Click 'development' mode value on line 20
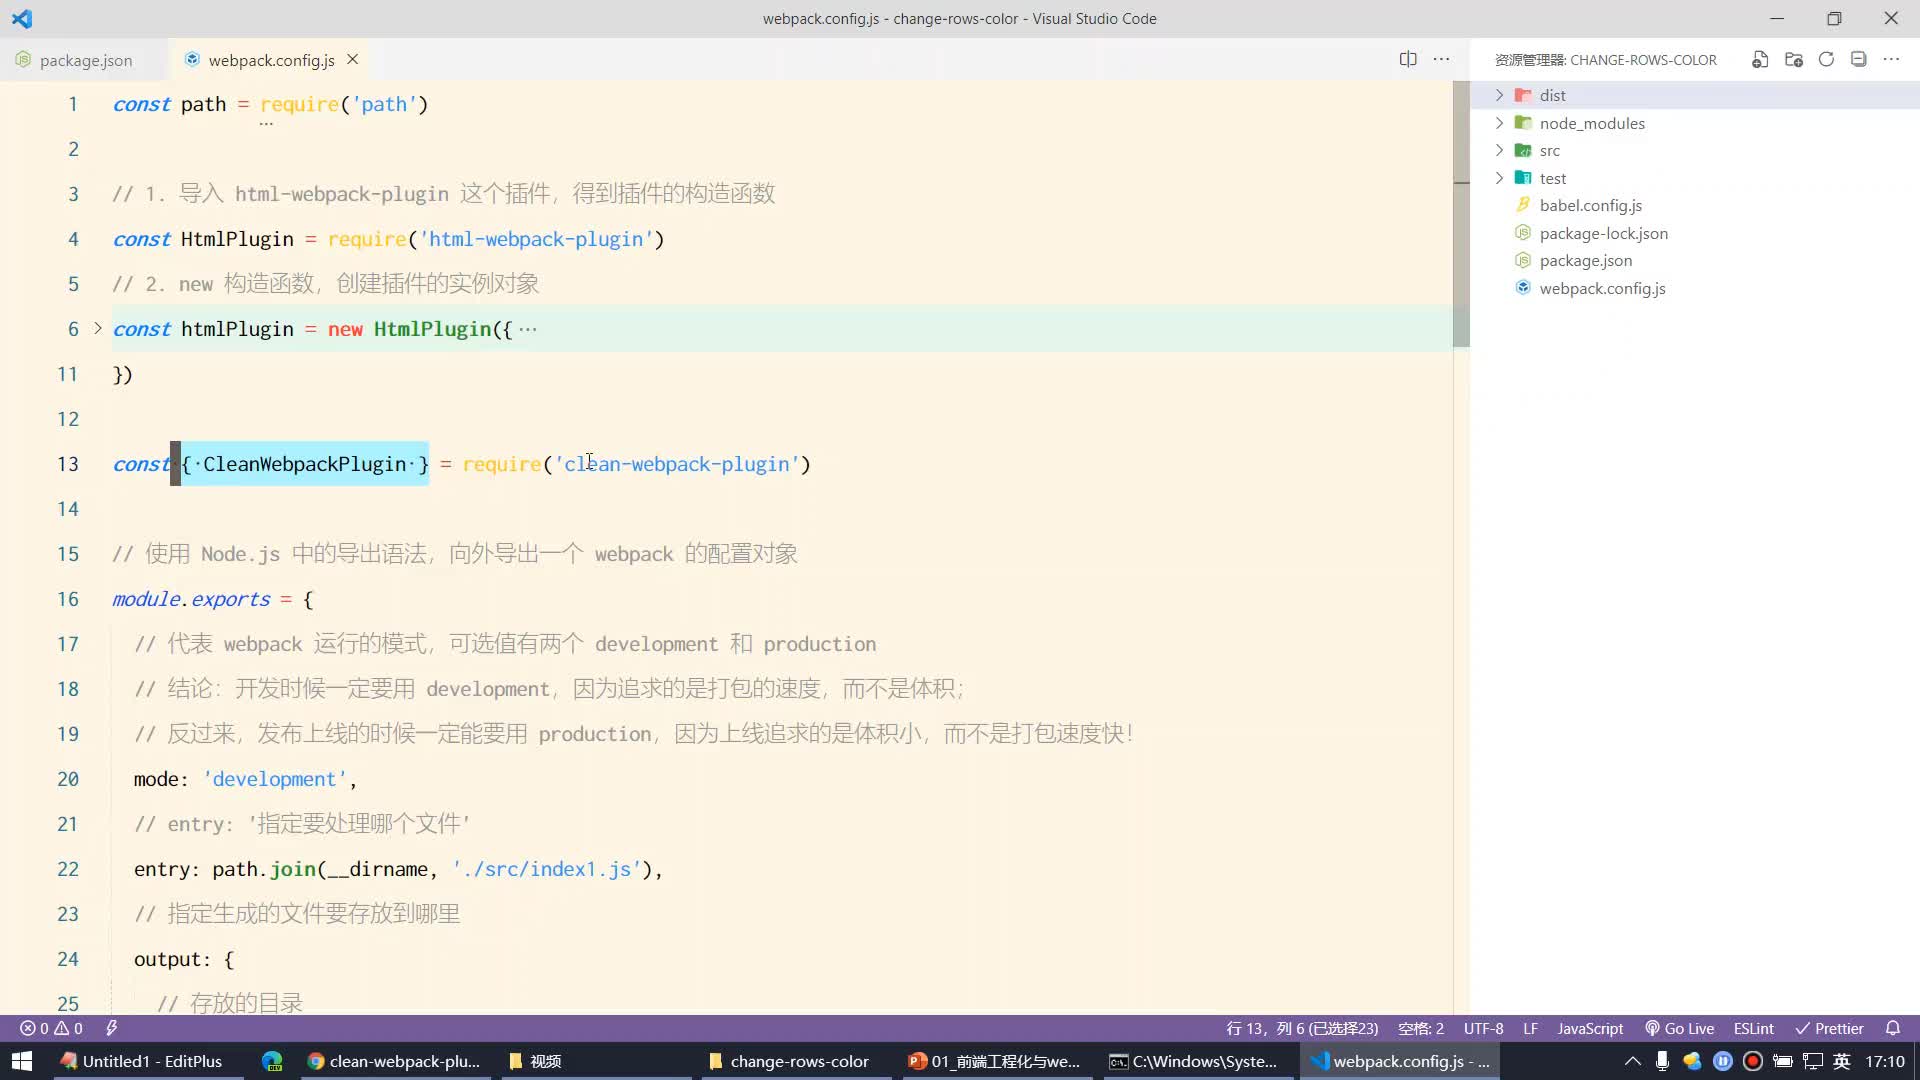 tap(274, 779)
